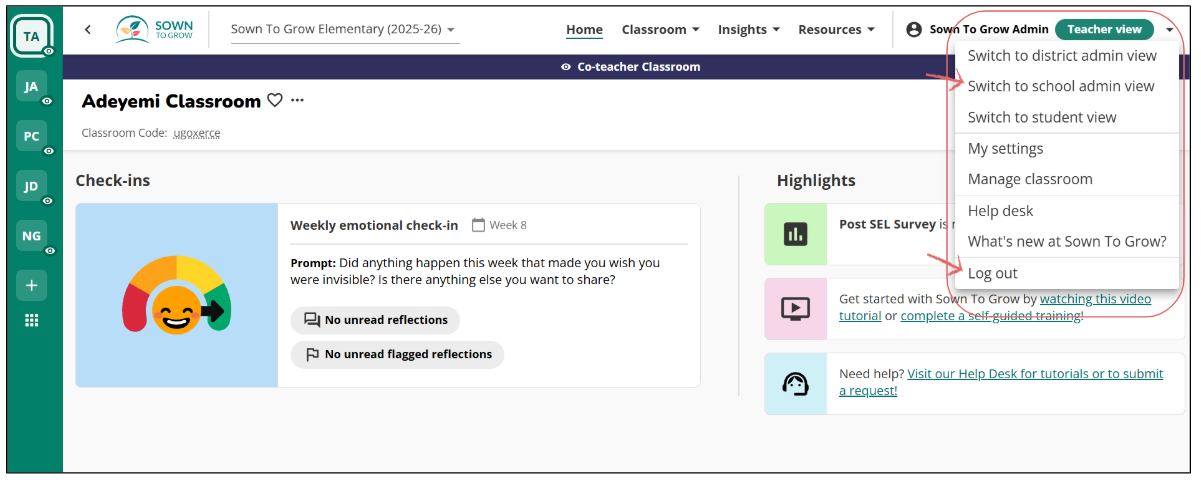Screen dimensions: 1201x484
Task: Click the Sown To Grow logo
Action: (154, 30)
